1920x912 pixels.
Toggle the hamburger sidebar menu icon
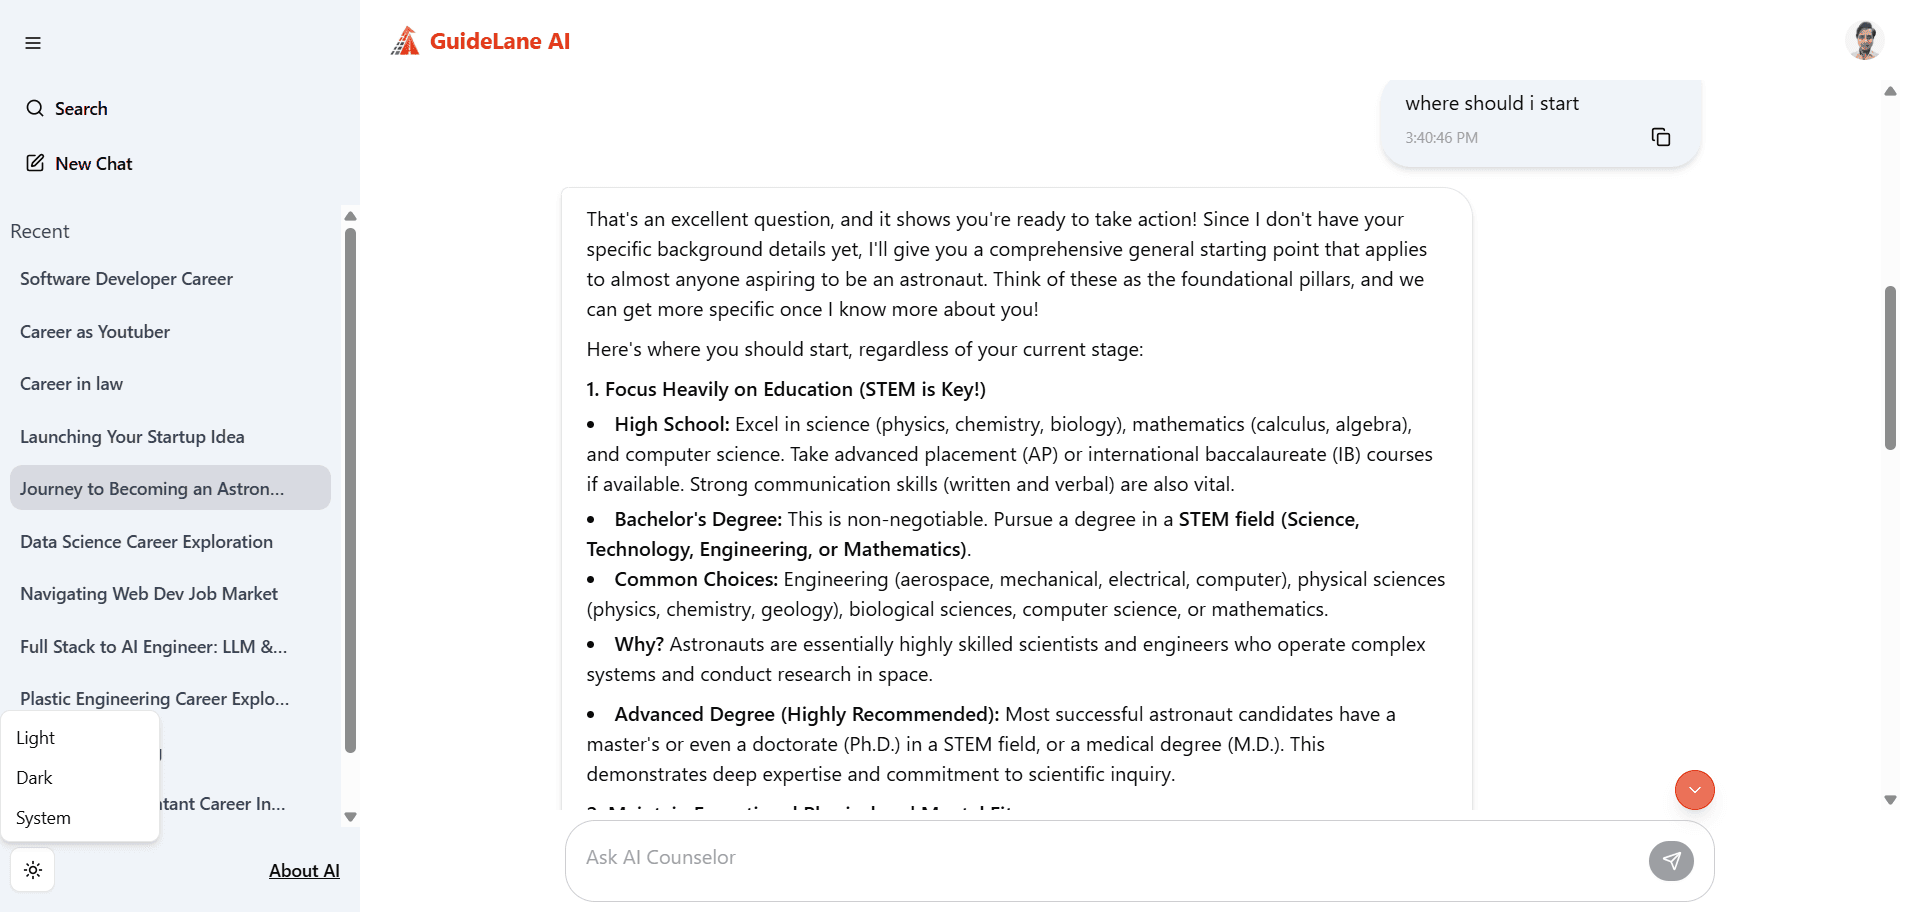(x=33, y=43)
